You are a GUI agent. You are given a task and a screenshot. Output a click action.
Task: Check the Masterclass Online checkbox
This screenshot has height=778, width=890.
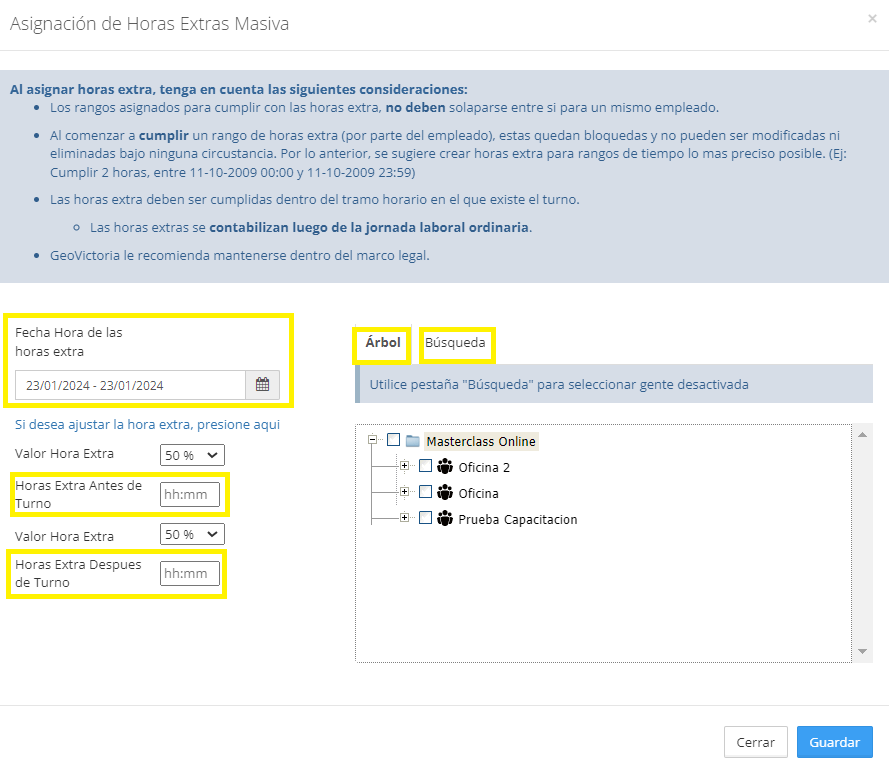click(393, 440)
